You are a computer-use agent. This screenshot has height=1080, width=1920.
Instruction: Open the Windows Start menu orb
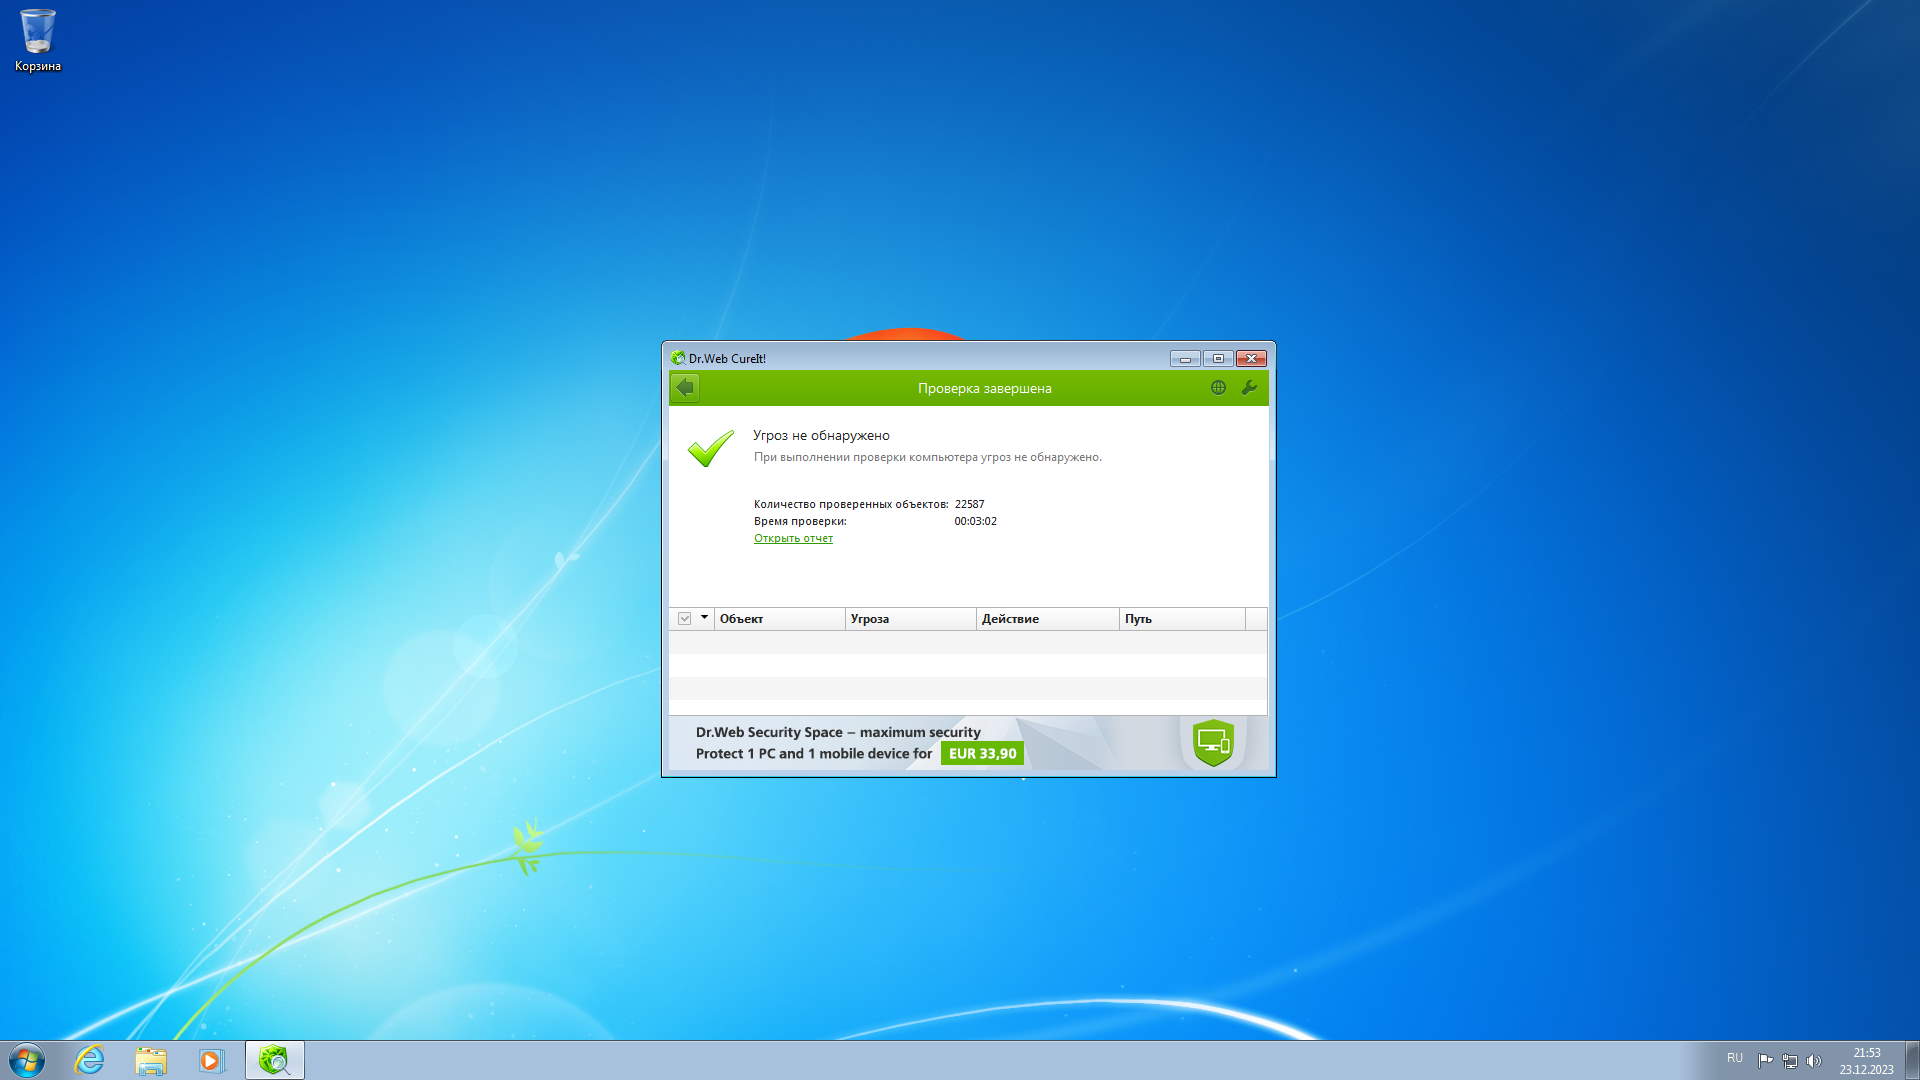click(x=27, y=1060)
